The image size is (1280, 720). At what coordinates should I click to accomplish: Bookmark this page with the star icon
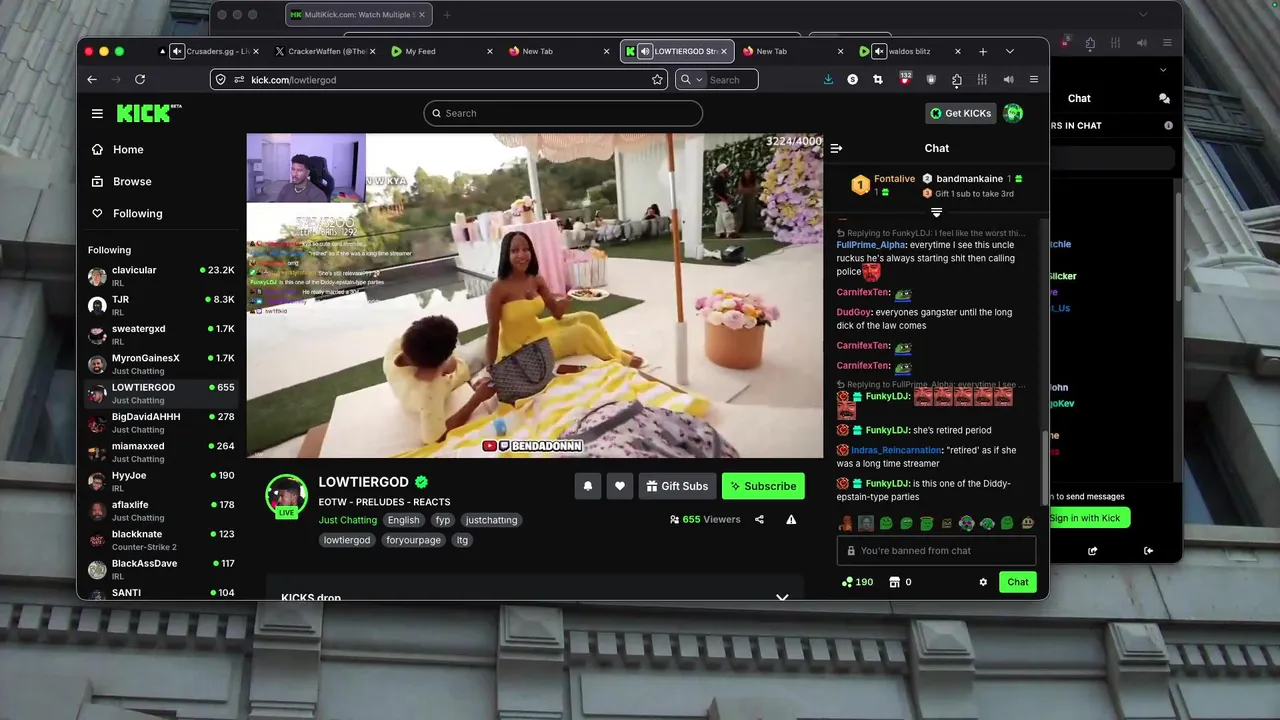tap(657, 79)
